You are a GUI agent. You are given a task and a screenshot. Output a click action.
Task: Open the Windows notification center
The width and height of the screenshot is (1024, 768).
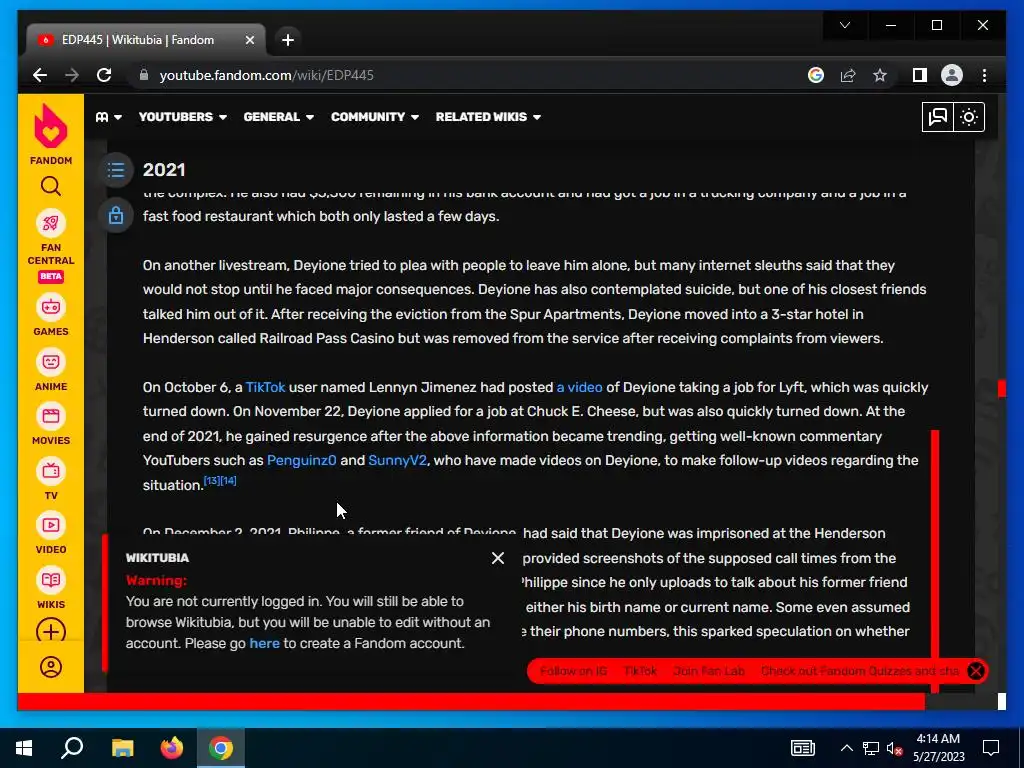[x=991, y=748]
